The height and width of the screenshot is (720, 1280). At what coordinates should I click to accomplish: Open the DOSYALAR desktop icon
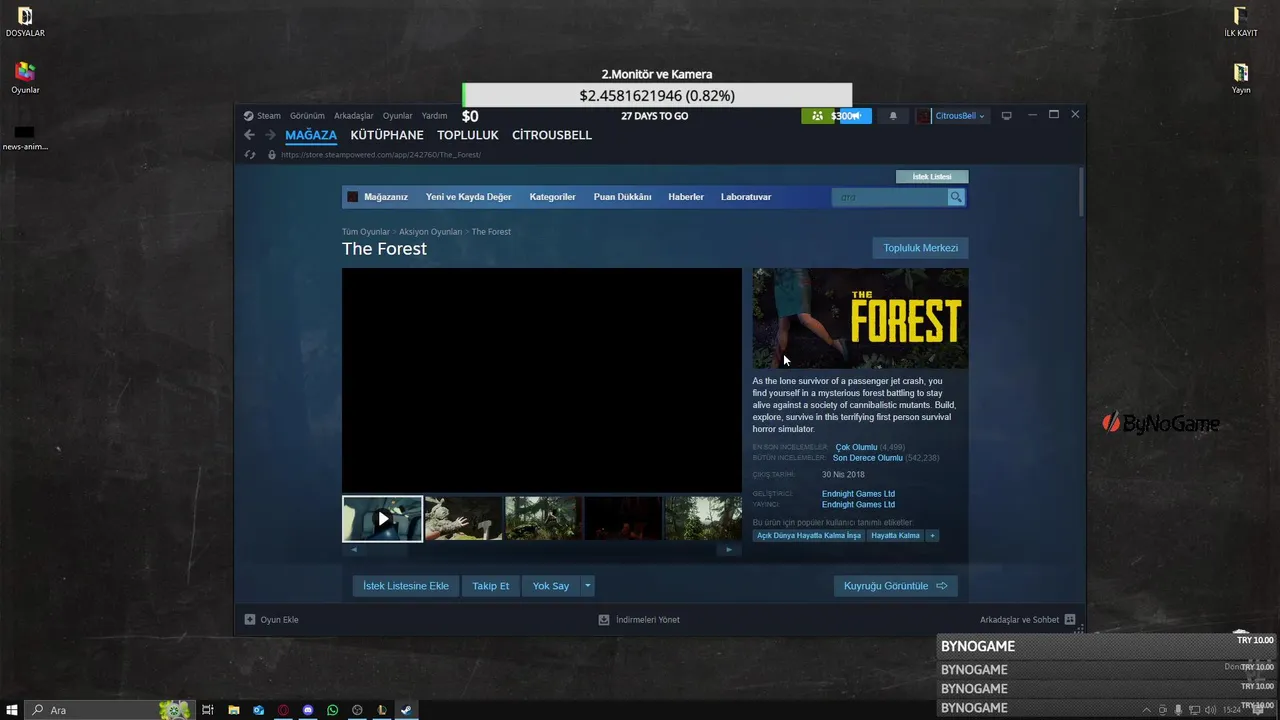(x=25, y=21)
